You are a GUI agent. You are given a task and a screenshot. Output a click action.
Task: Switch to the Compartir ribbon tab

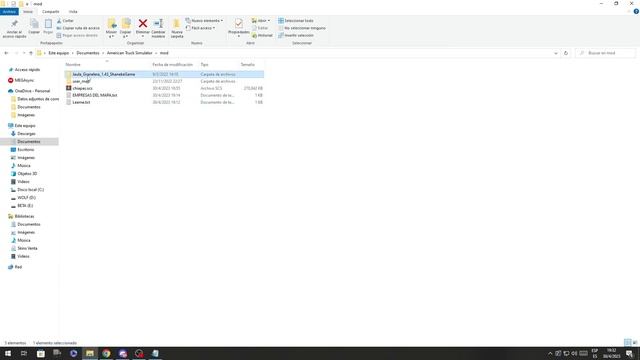point(51,11)
